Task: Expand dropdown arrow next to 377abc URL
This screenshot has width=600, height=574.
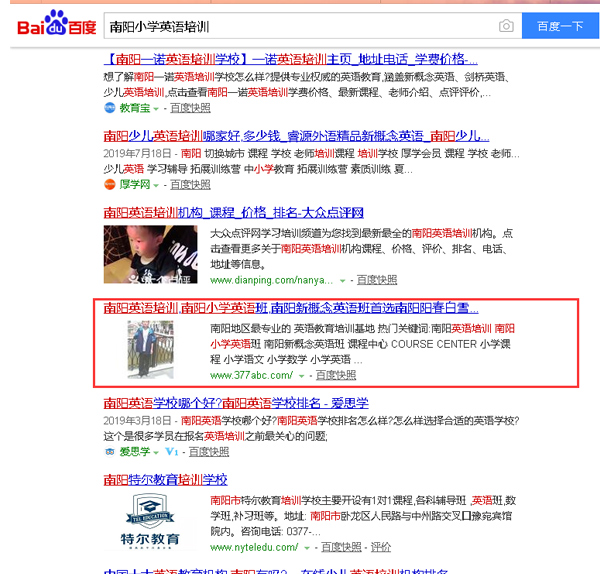Action: pyautogui.click(x=302, y=377)
